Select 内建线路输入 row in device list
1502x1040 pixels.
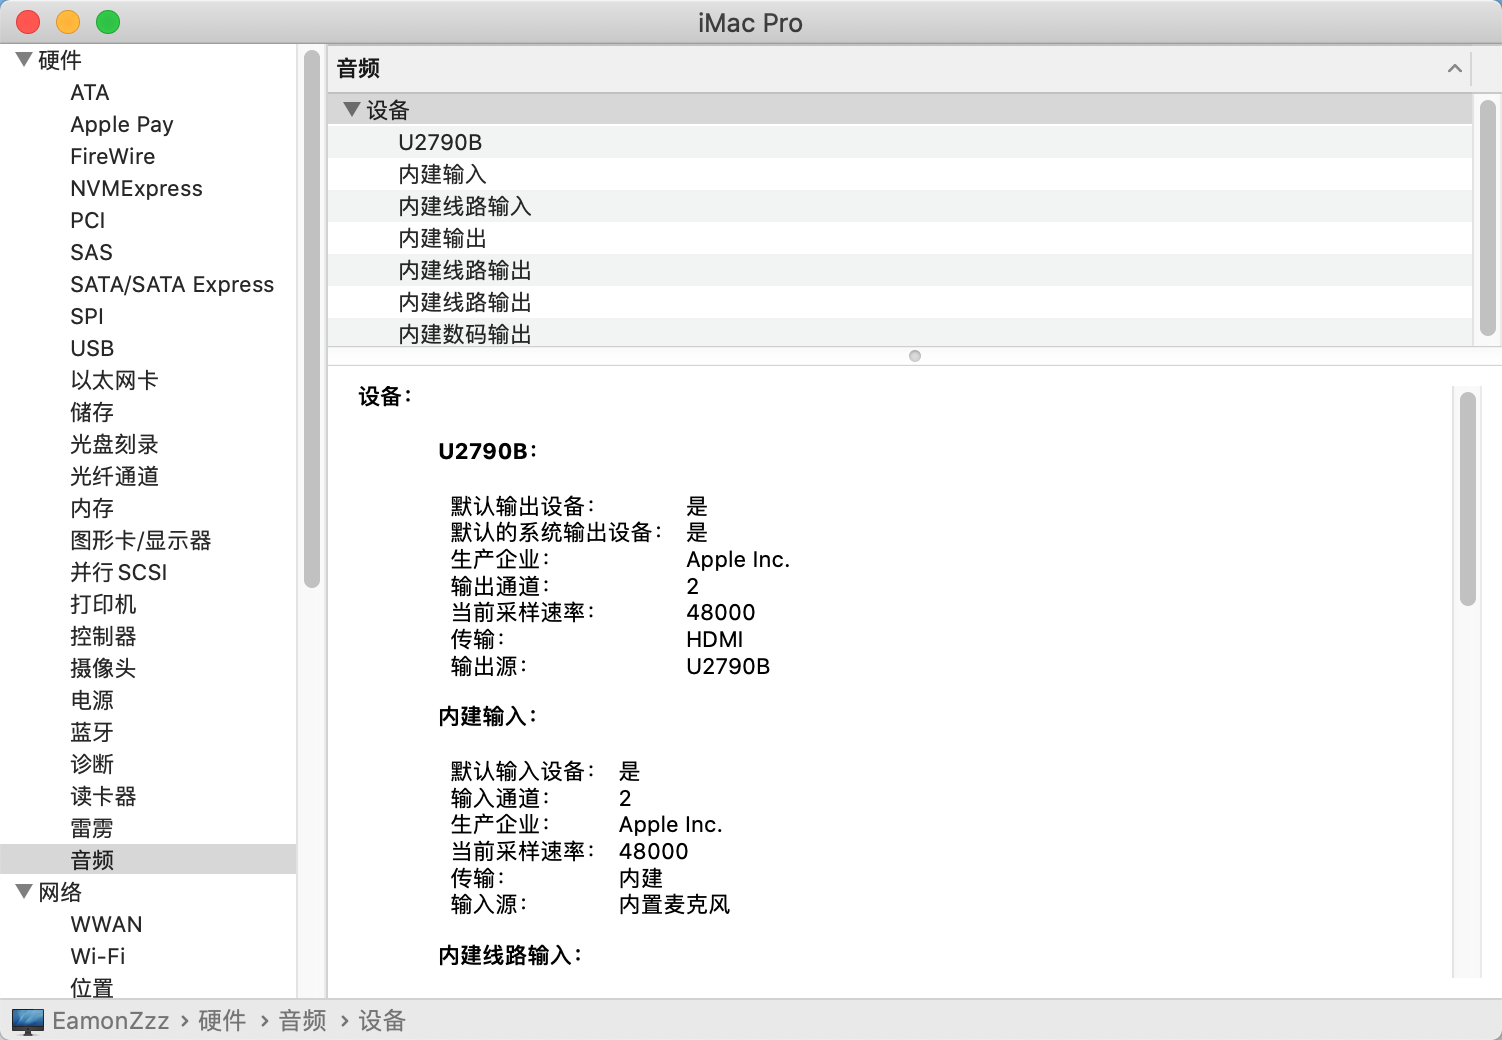pos(900,206)
